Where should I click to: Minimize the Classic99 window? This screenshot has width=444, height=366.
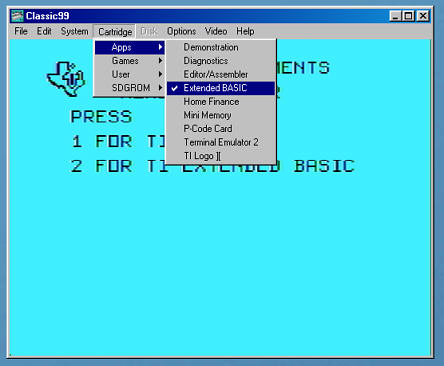(x=395, y=16)
